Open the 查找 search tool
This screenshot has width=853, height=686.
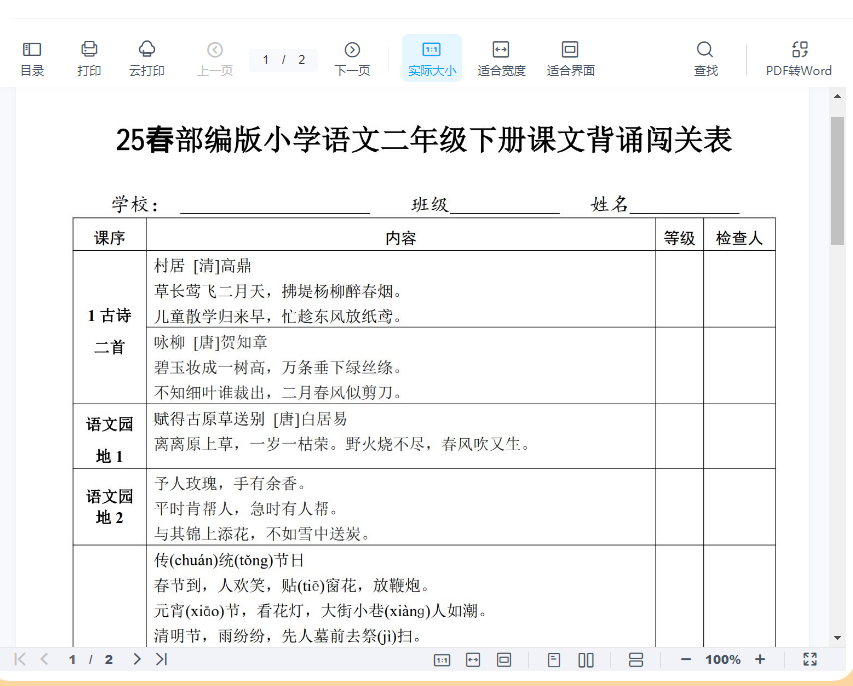(x=705, y=58)
